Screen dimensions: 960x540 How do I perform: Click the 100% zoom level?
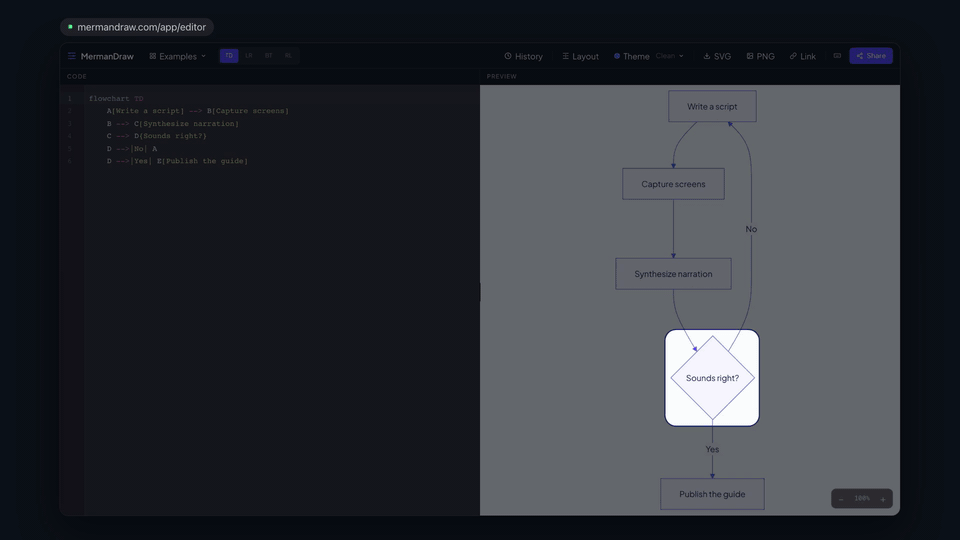click(862, 498)
